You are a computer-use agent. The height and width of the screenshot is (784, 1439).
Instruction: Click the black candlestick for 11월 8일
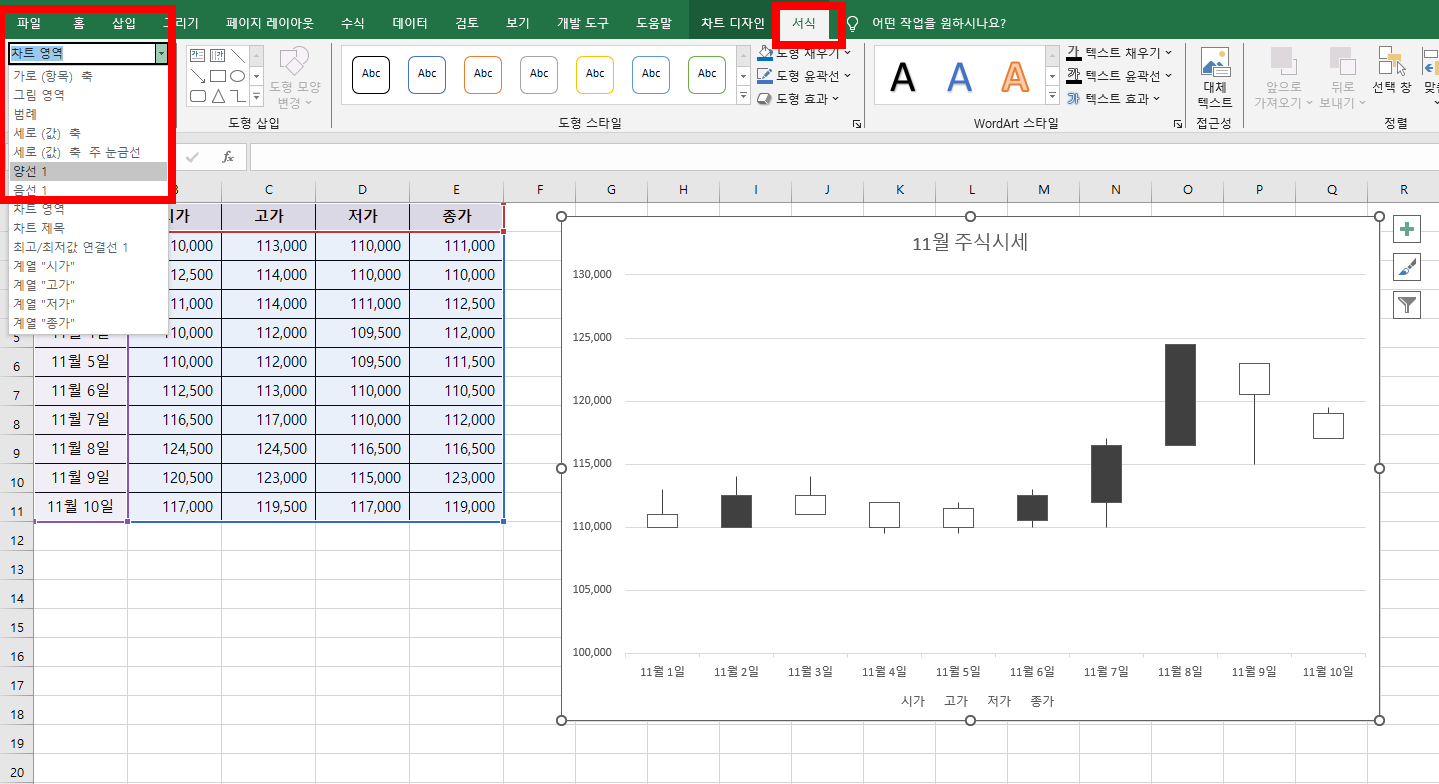pos(1180,395)
